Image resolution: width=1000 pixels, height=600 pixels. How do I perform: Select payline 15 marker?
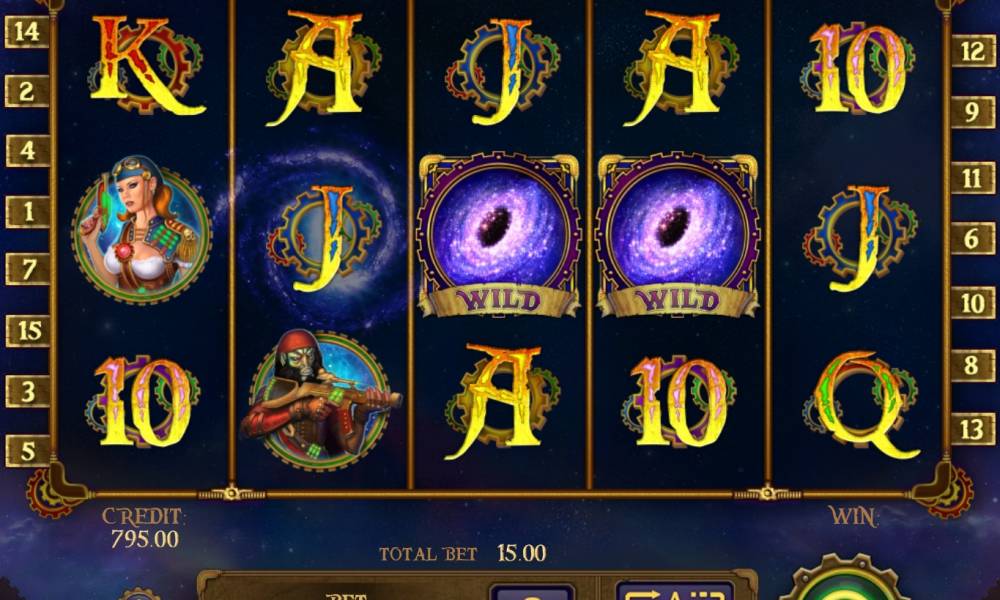[27, 331]
